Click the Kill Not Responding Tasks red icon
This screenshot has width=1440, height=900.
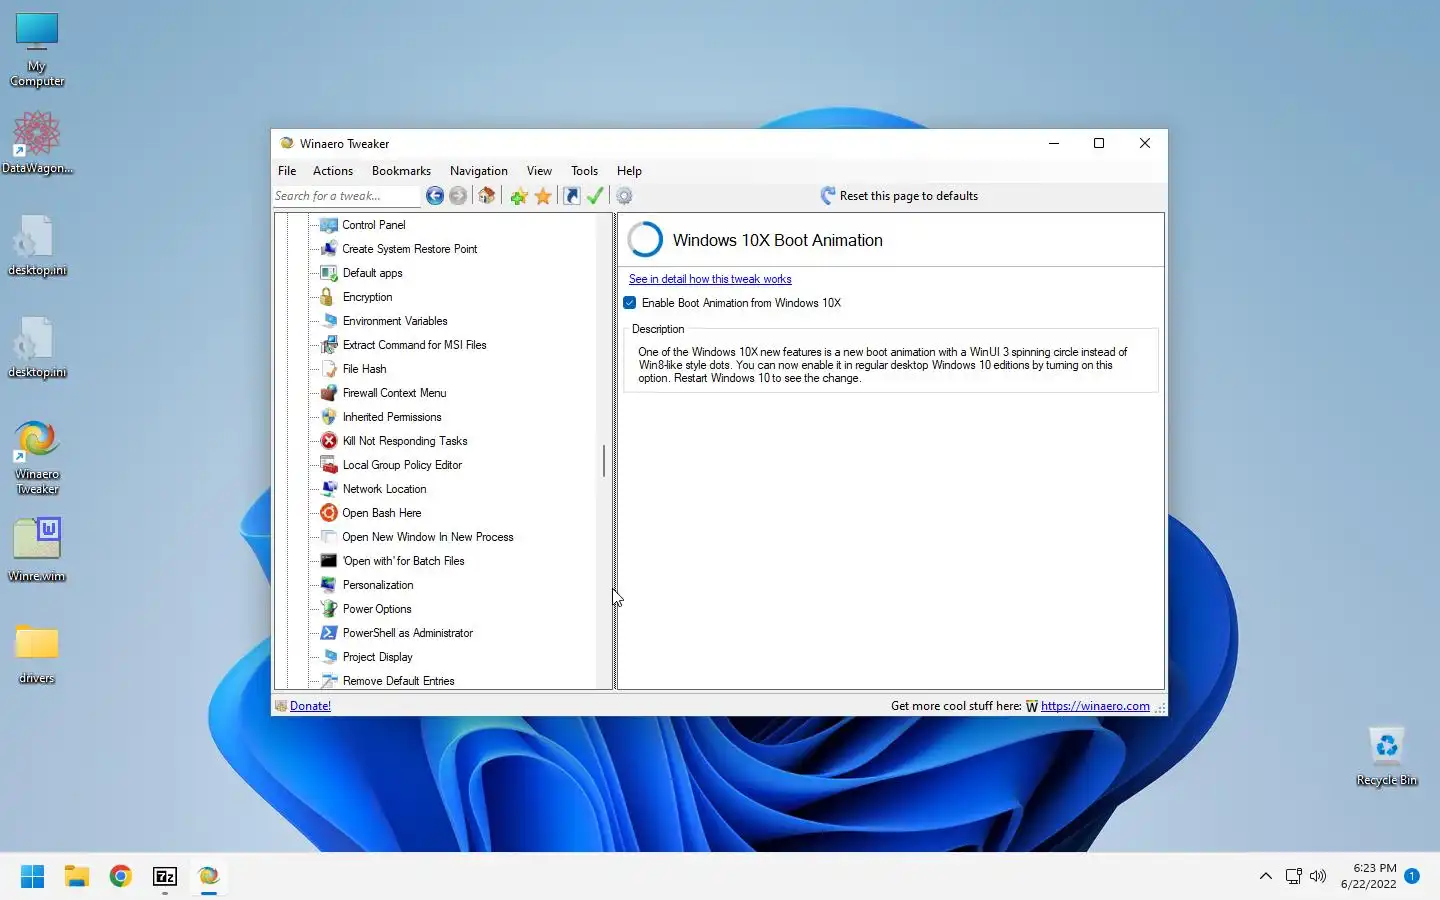[x=328, y=441]
